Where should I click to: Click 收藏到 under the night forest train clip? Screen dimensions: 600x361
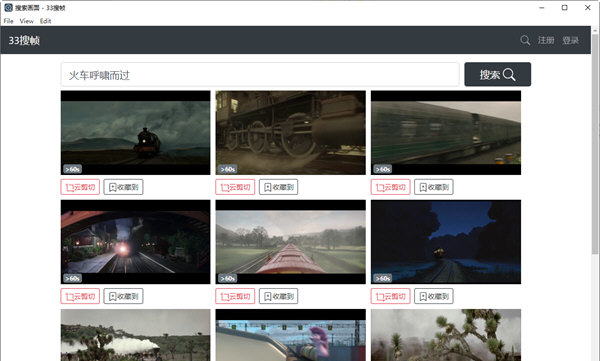click(434, 296)
